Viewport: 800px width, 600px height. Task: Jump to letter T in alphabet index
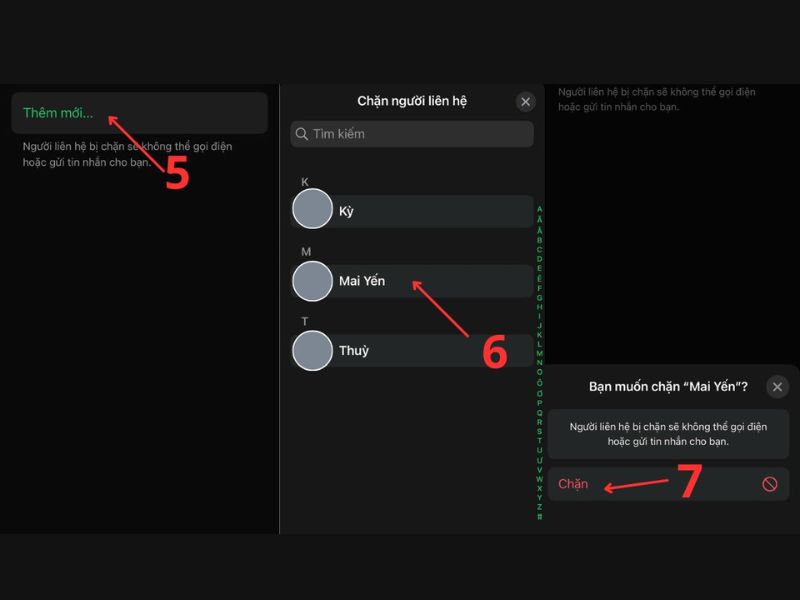[540, 440]
